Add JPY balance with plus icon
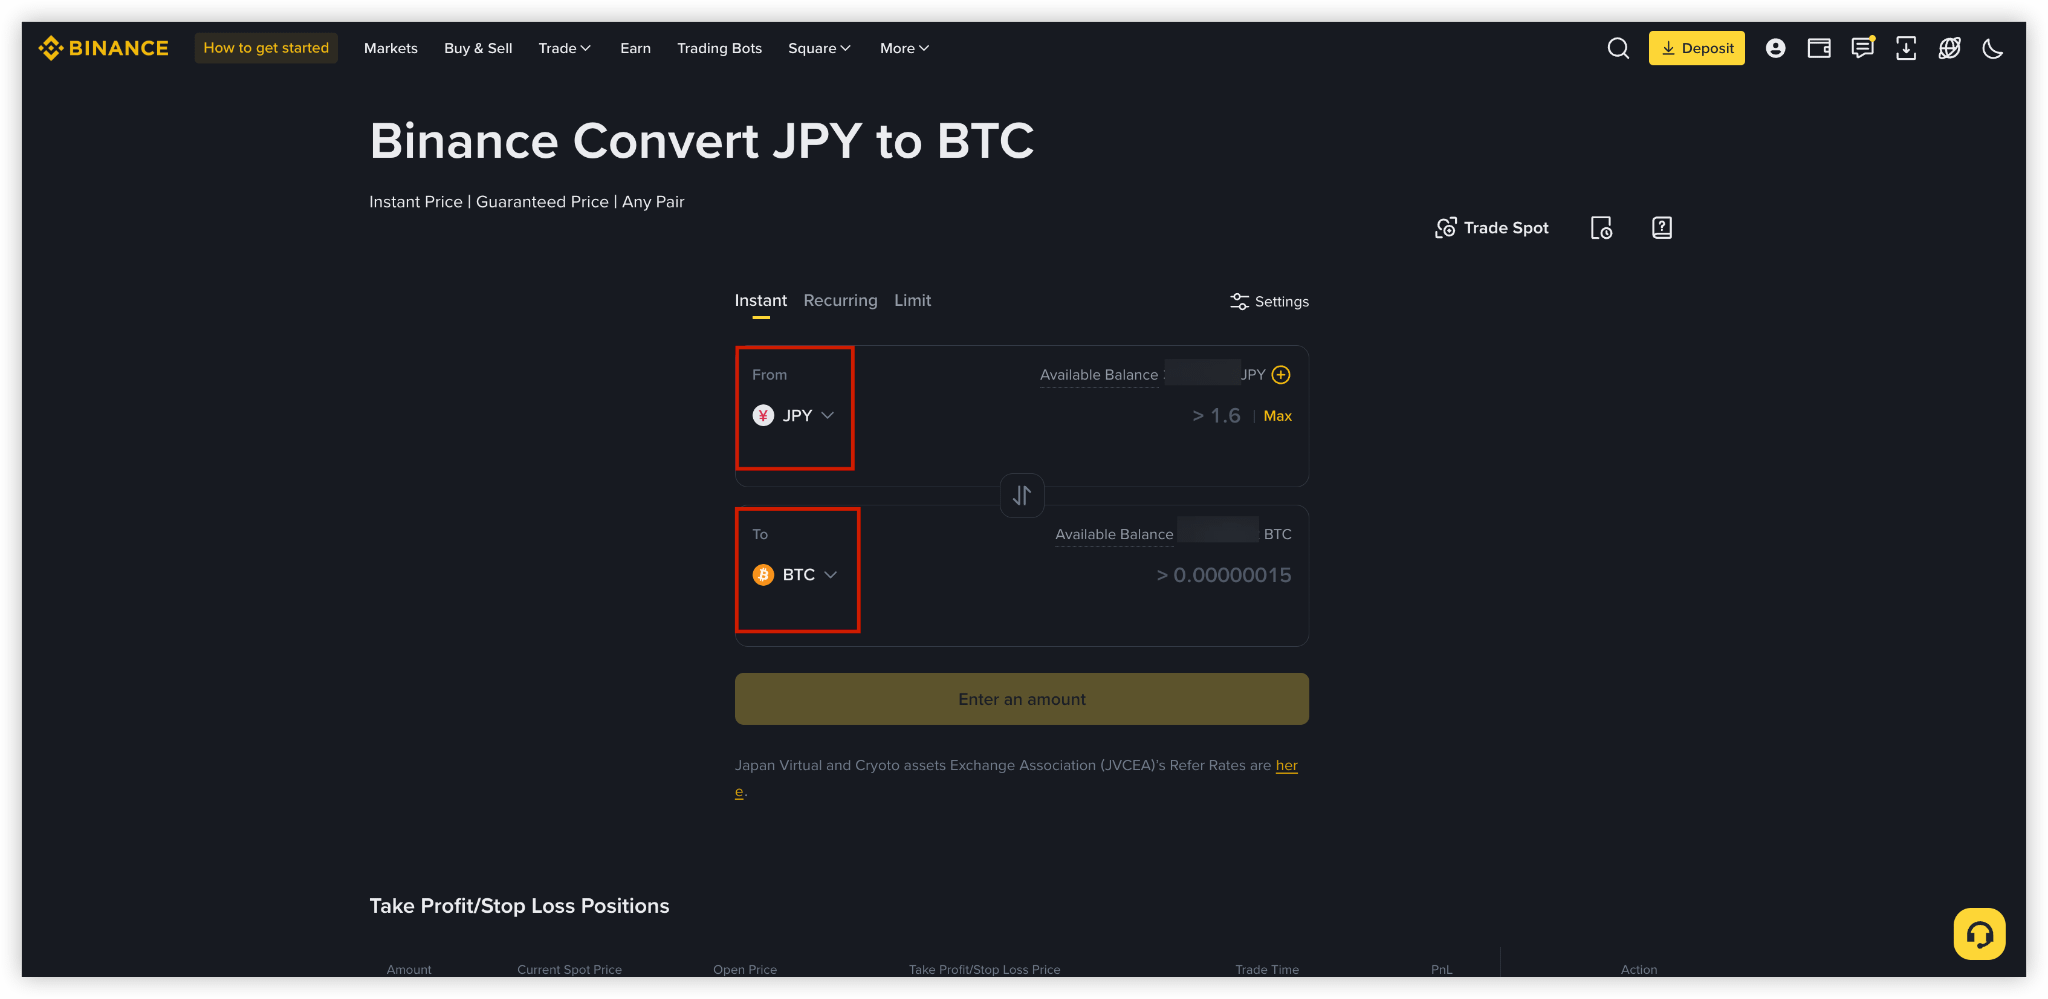 click(x=1281, y=375)
